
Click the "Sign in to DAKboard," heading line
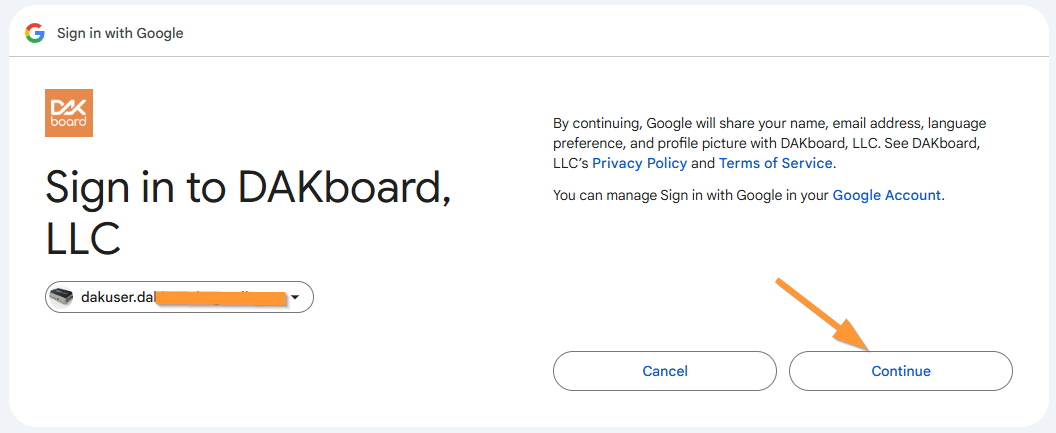[248, 187]
